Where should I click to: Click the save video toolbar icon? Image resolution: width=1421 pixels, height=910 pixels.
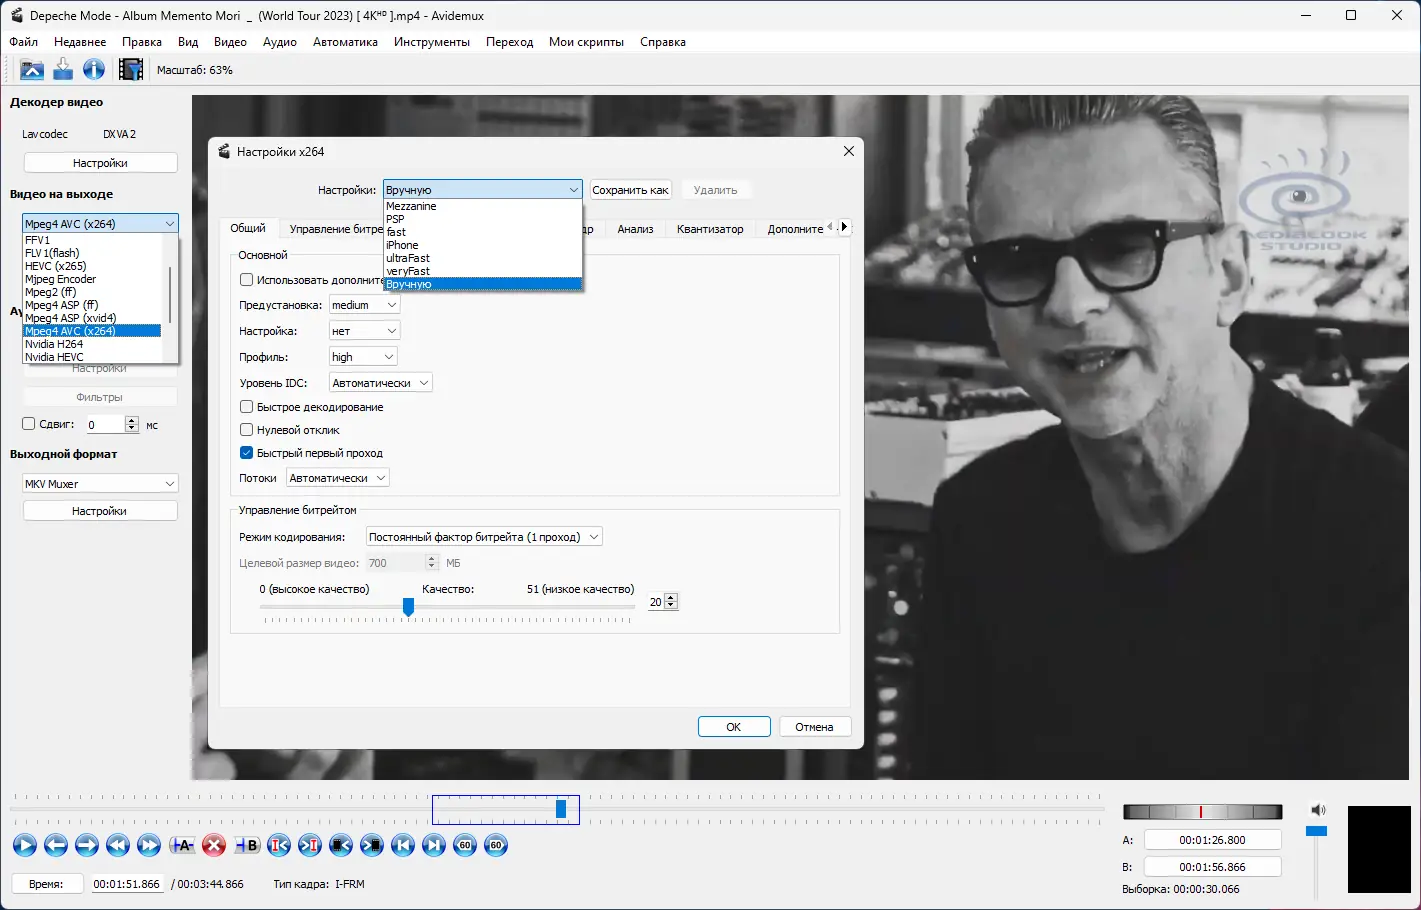(x=63, y=70)
